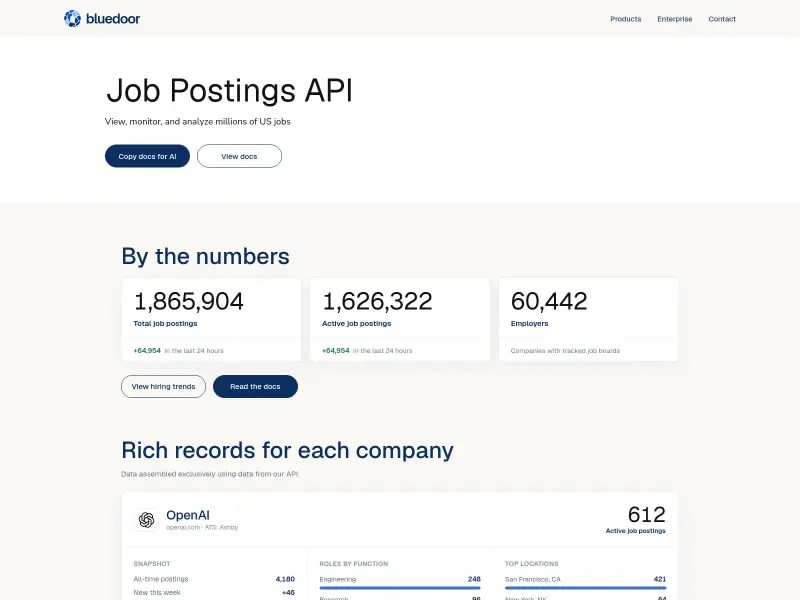This screenshot has width=800, height=600.
Task: Click Companies with tracked job boards text
Action: [565, 351]
